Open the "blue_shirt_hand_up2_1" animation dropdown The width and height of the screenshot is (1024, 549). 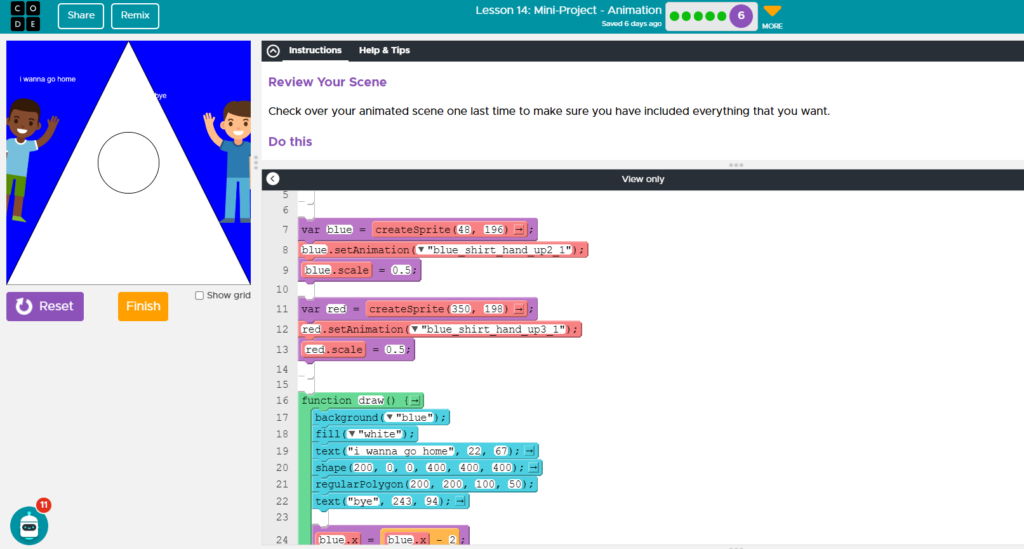[x=421, y=250]
